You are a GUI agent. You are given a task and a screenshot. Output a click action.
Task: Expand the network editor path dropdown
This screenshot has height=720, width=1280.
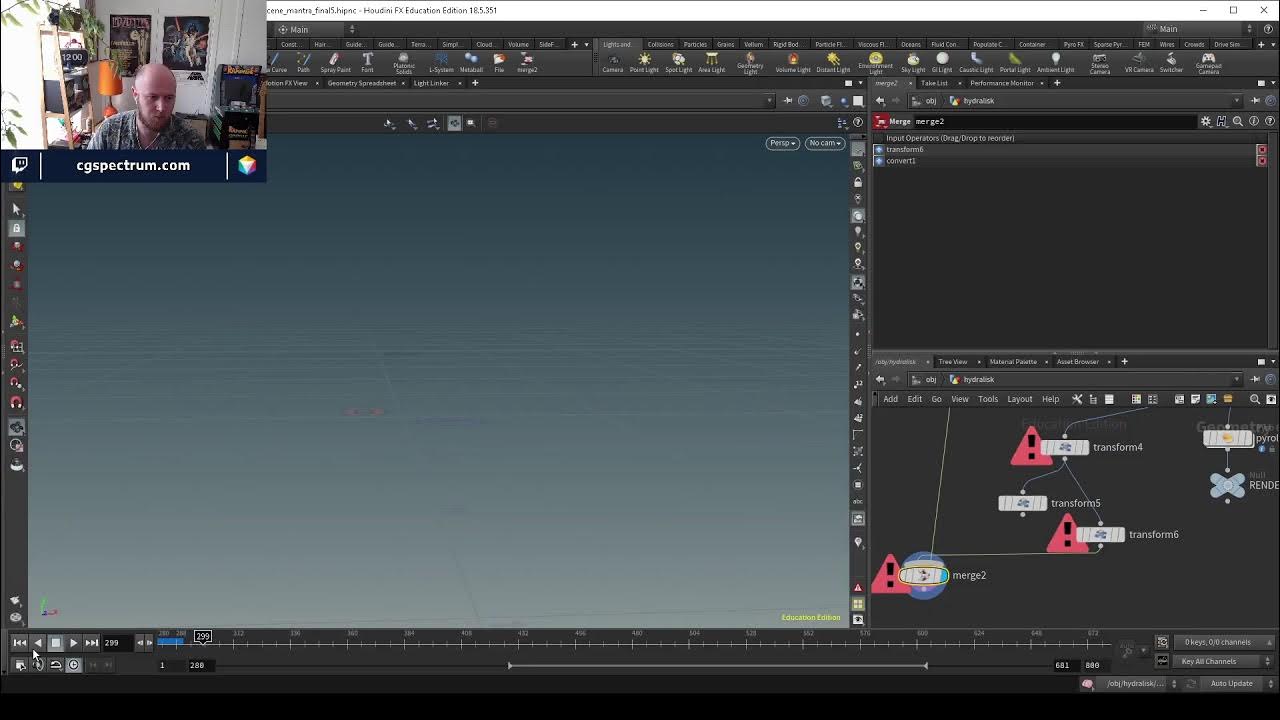(x=1237, y=379)
